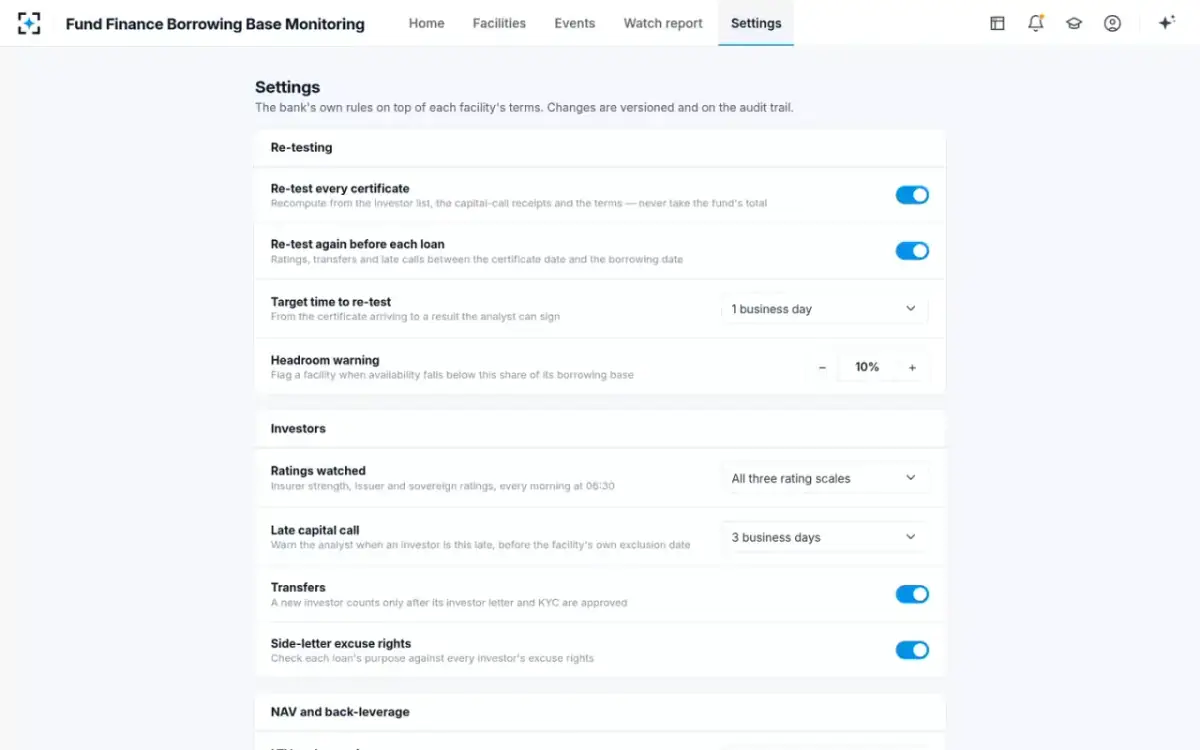Toggle Re-test every certificate switch

coord(912,195)
